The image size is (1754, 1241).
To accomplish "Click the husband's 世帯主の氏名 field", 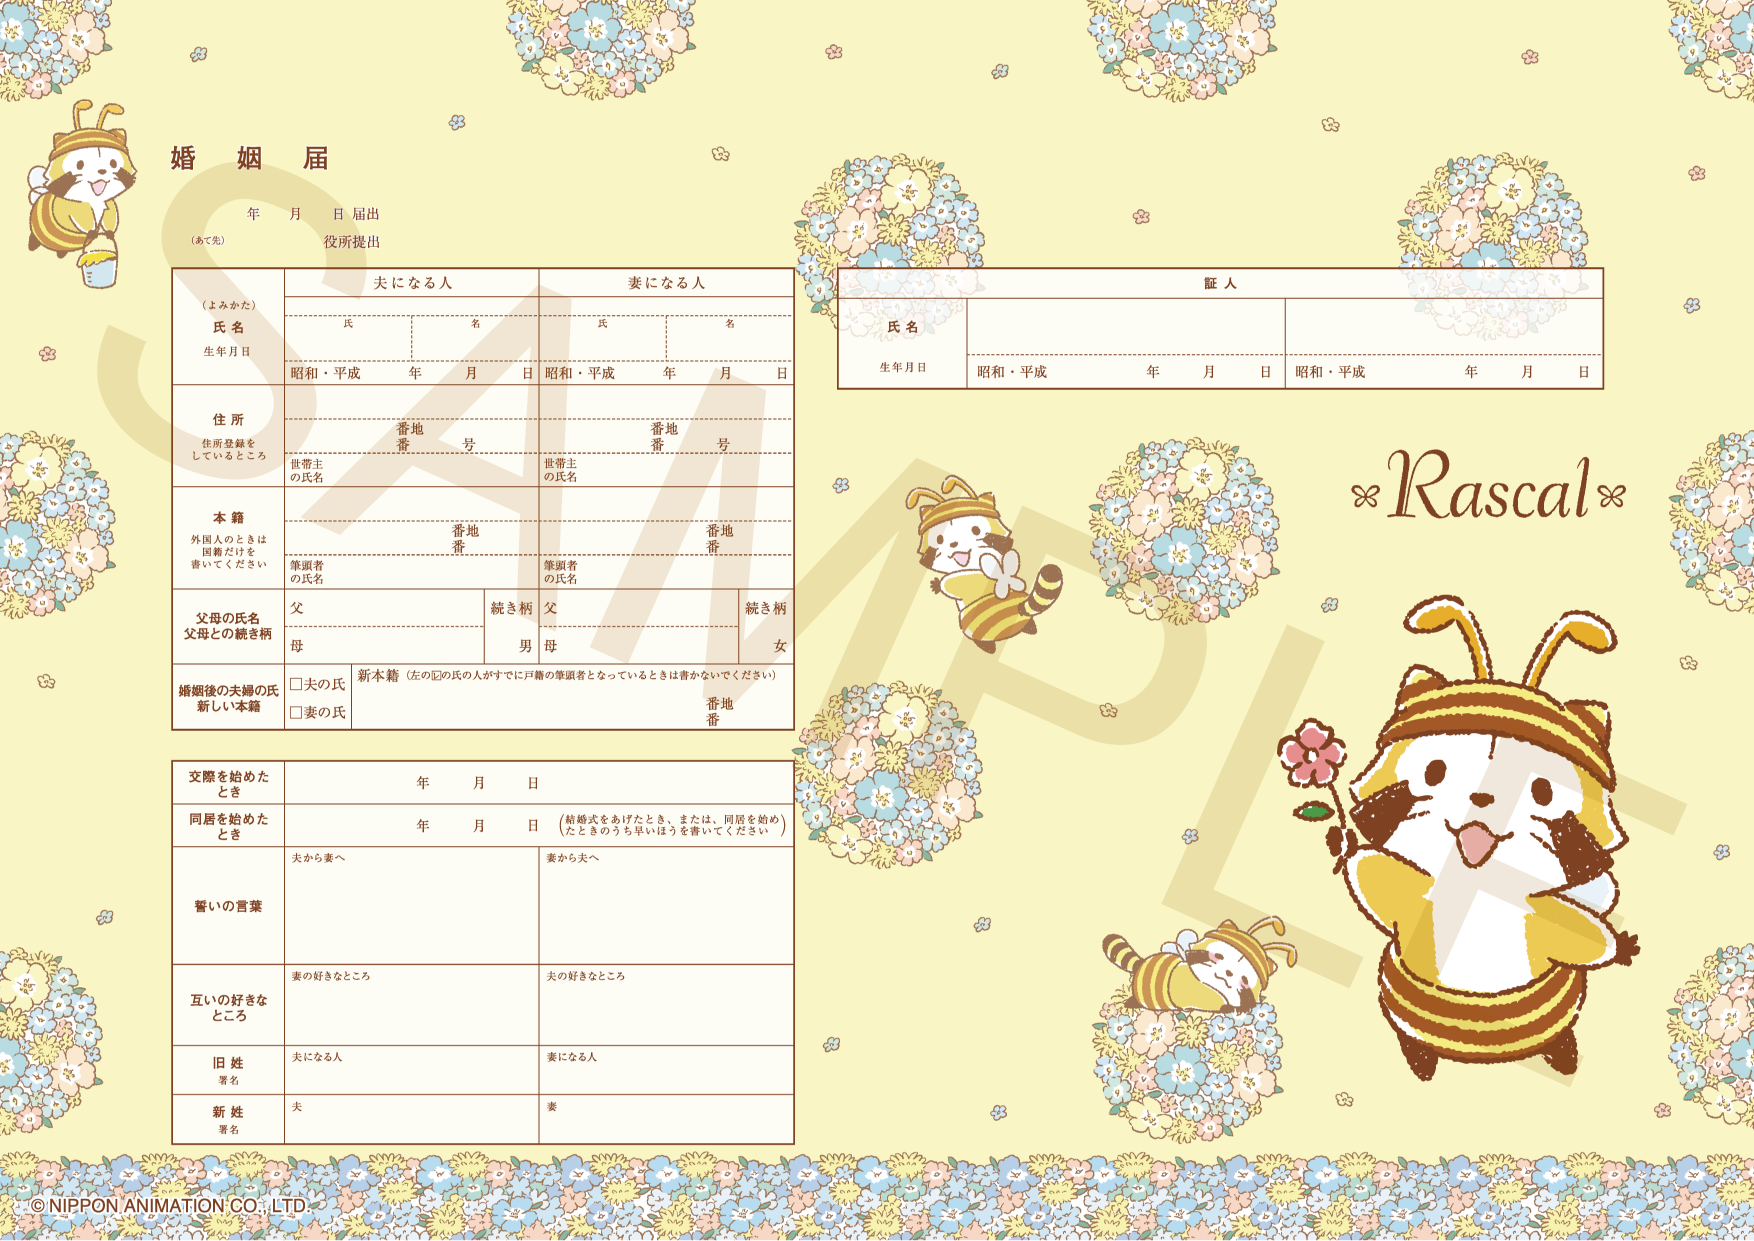I will 412,470.
